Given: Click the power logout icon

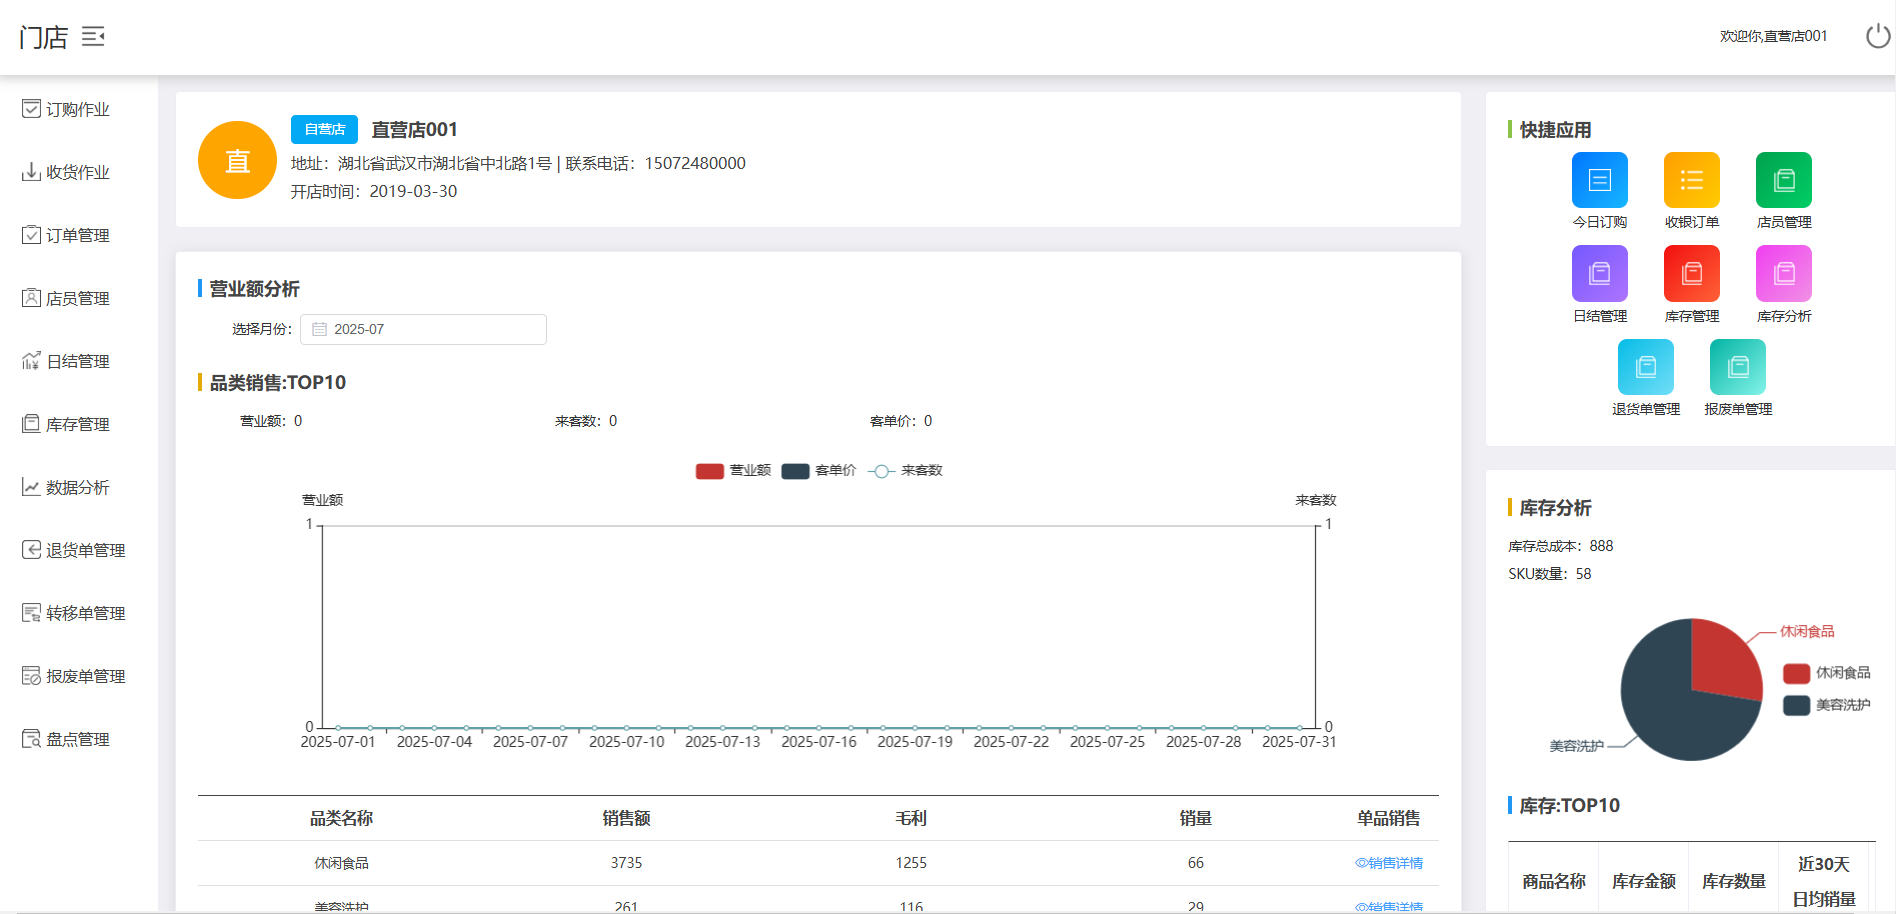Looking at the screenshot, I should (1877, 36).
